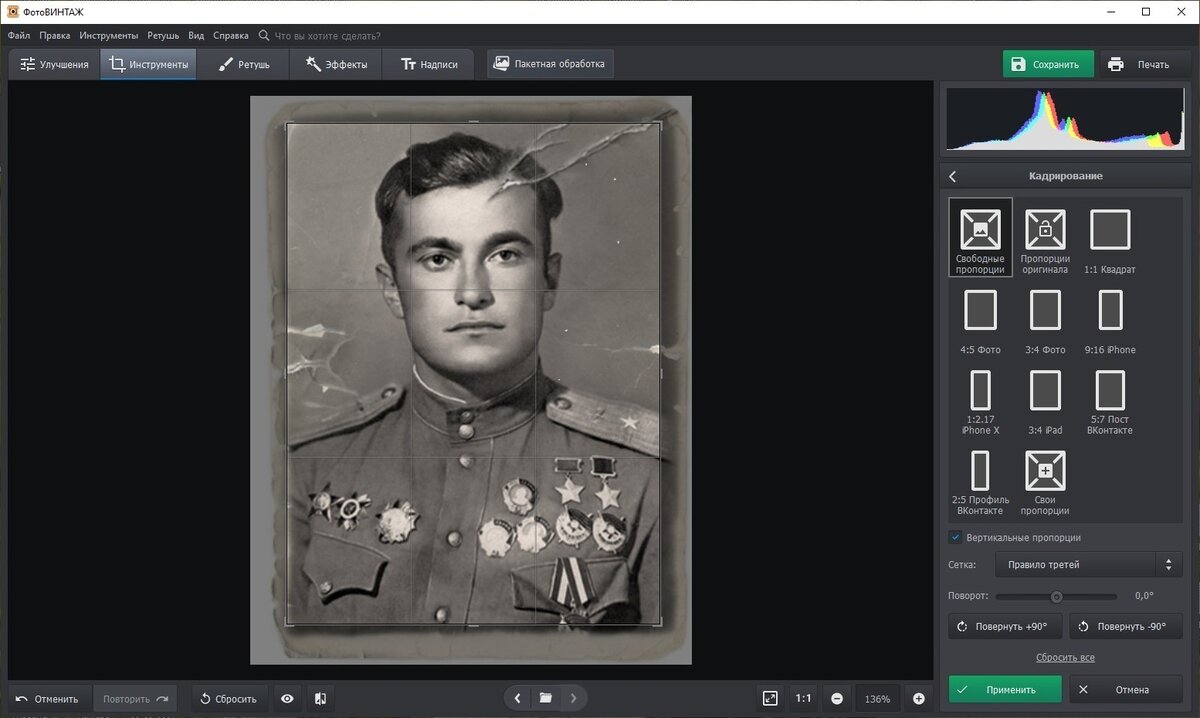1200x718 pixels.
Task: Open the Вид menu
Action: pyautogui.click(x=196, y=35)
